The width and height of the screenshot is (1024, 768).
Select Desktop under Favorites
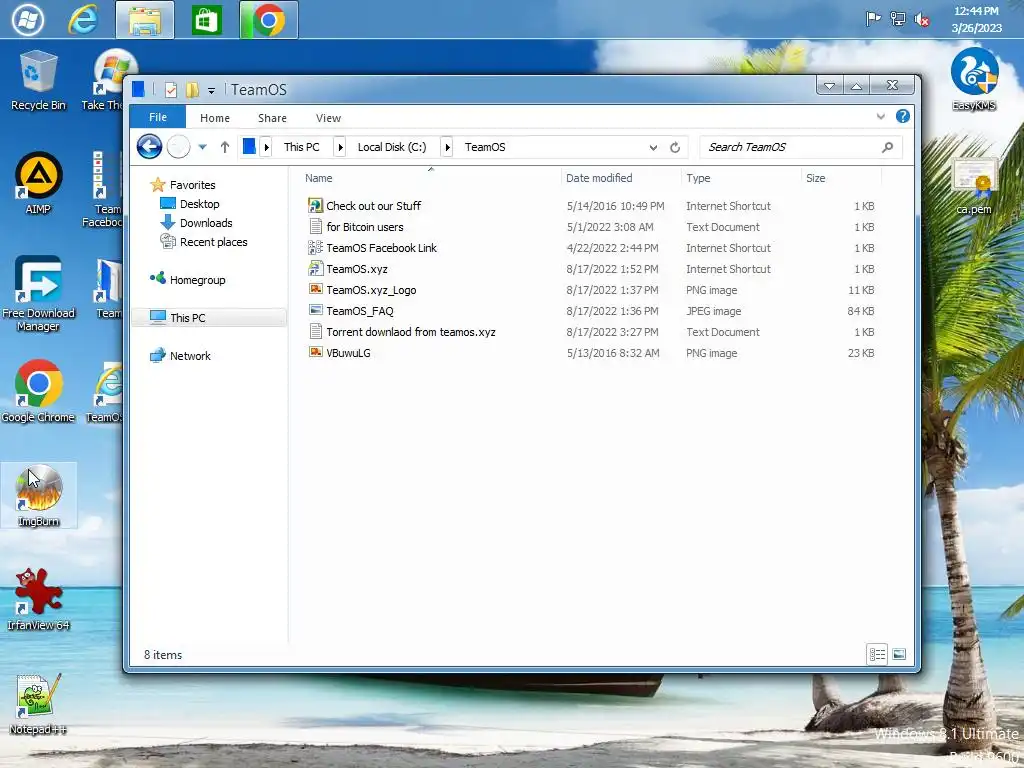pos(200,204)
